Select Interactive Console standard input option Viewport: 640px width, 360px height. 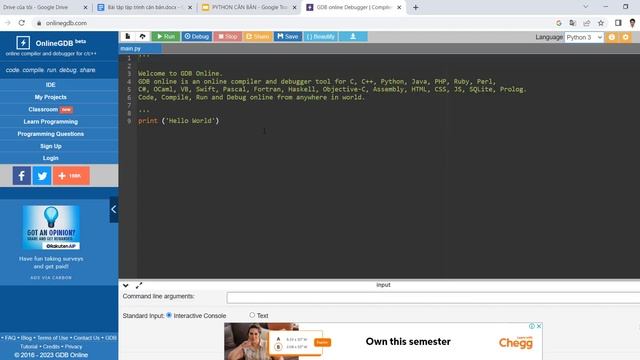coord(169,316)
